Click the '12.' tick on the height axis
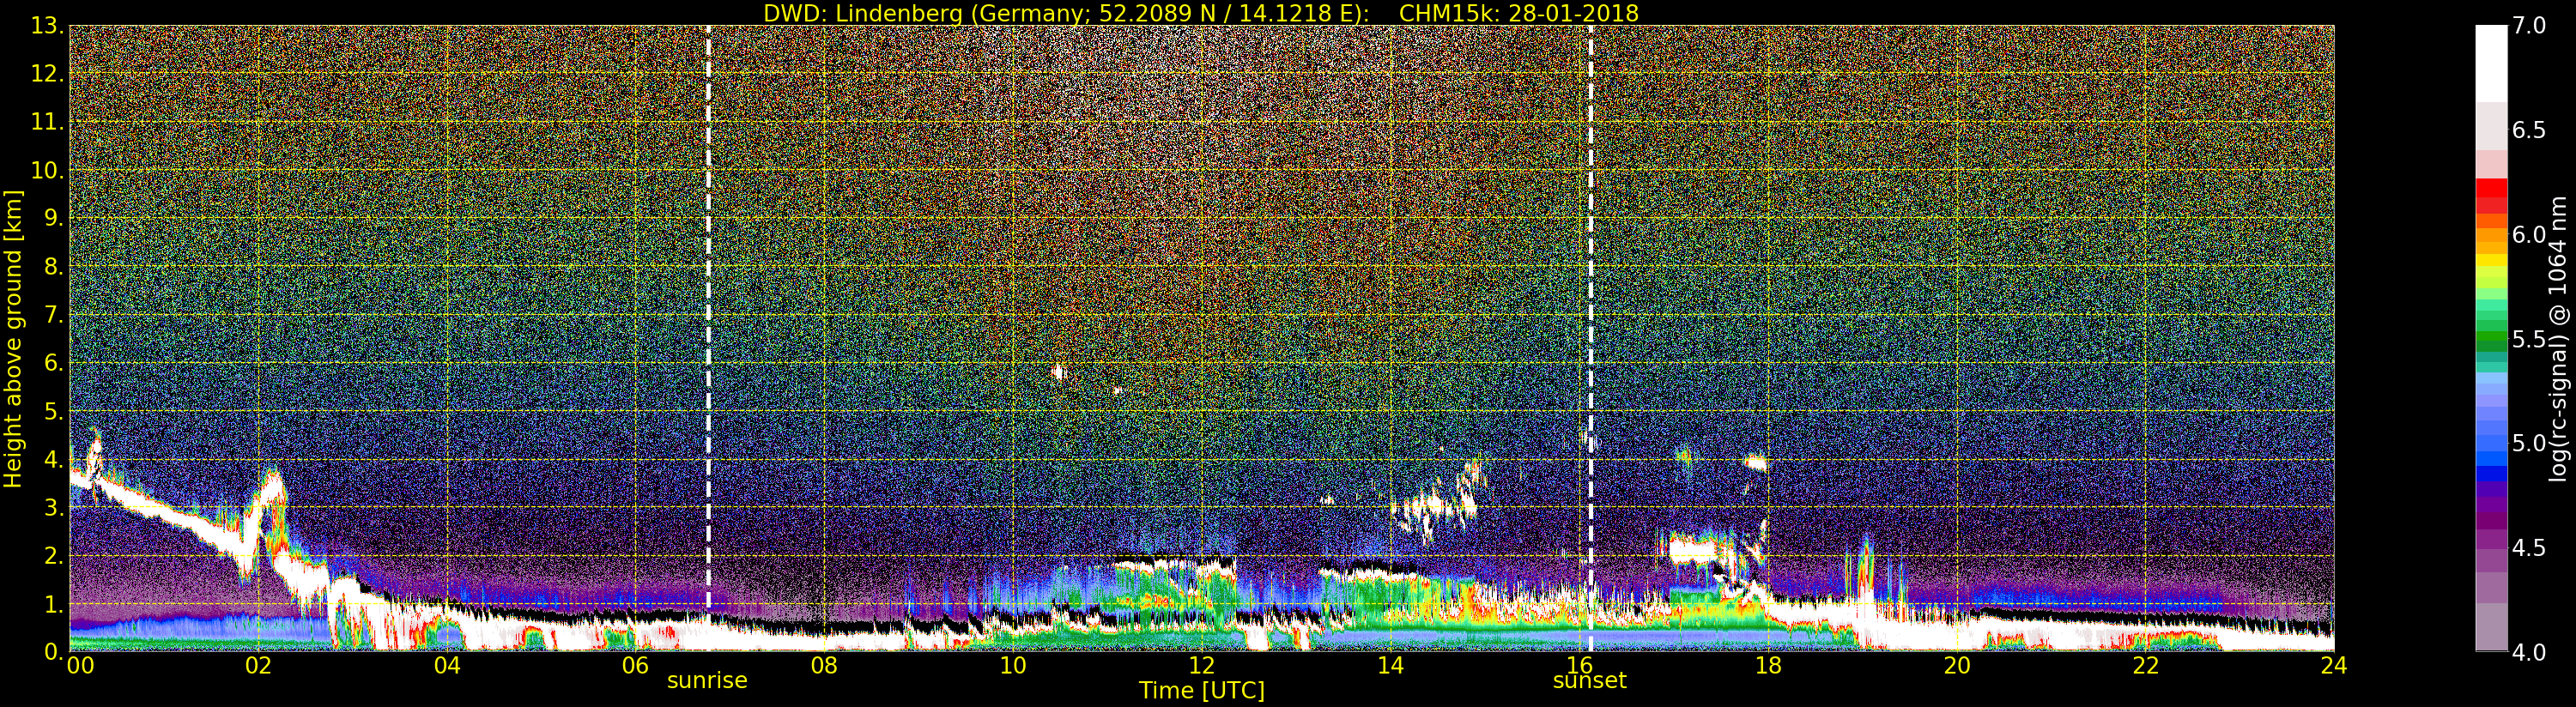The width and height of the screenshot is (2576, 707). pyautogui.click(x=47, y=74)
